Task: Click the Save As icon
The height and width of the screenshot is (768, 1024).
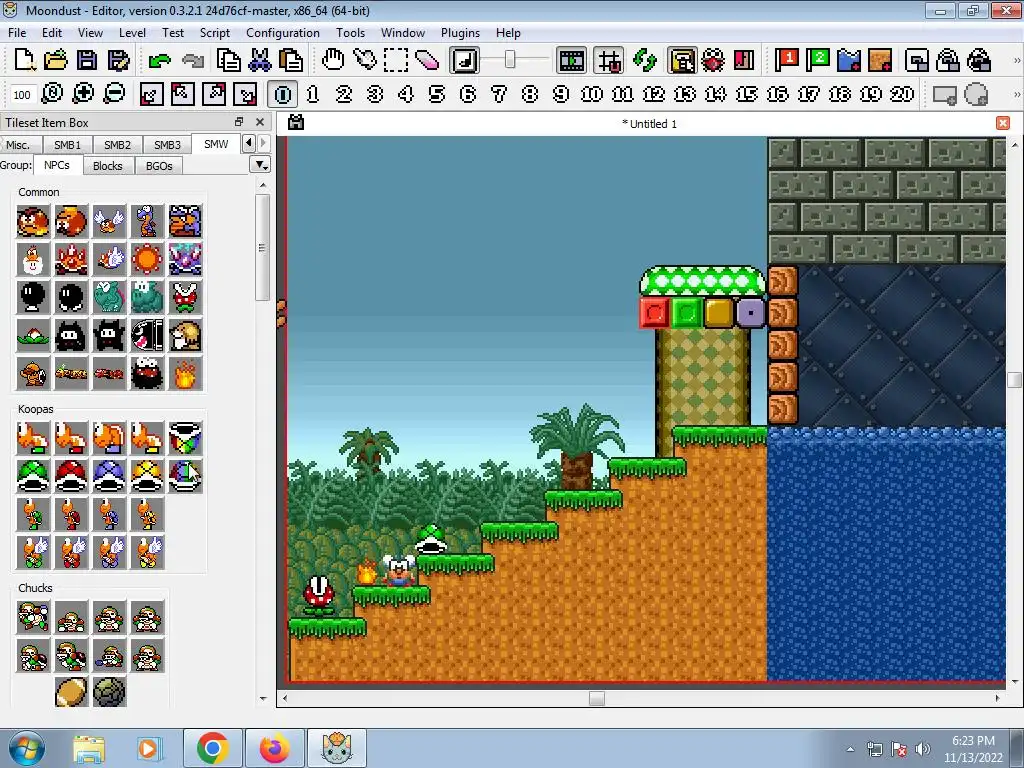Action: coord(118,60)
